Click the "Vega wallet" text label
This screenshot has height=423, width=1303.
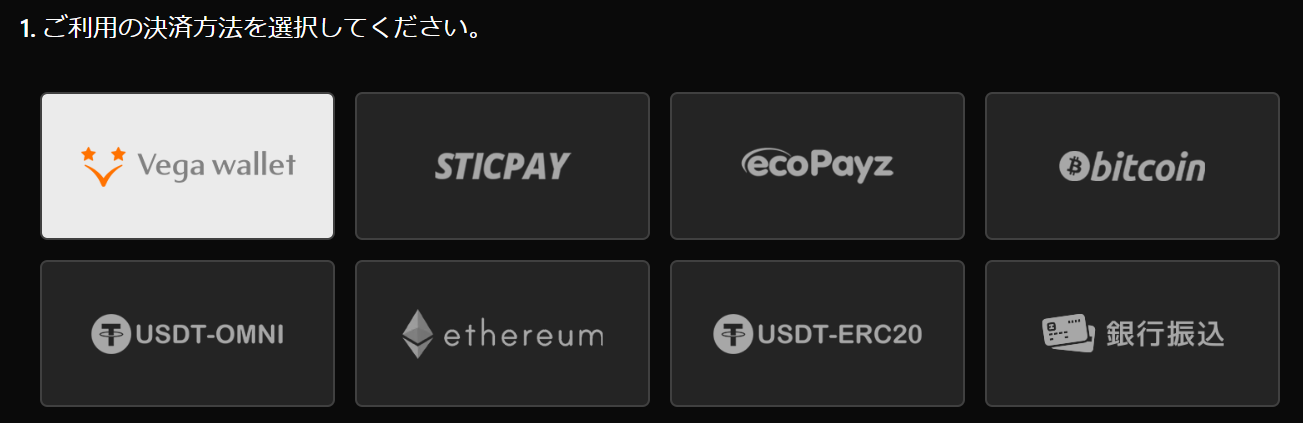[x=216, y=164]
